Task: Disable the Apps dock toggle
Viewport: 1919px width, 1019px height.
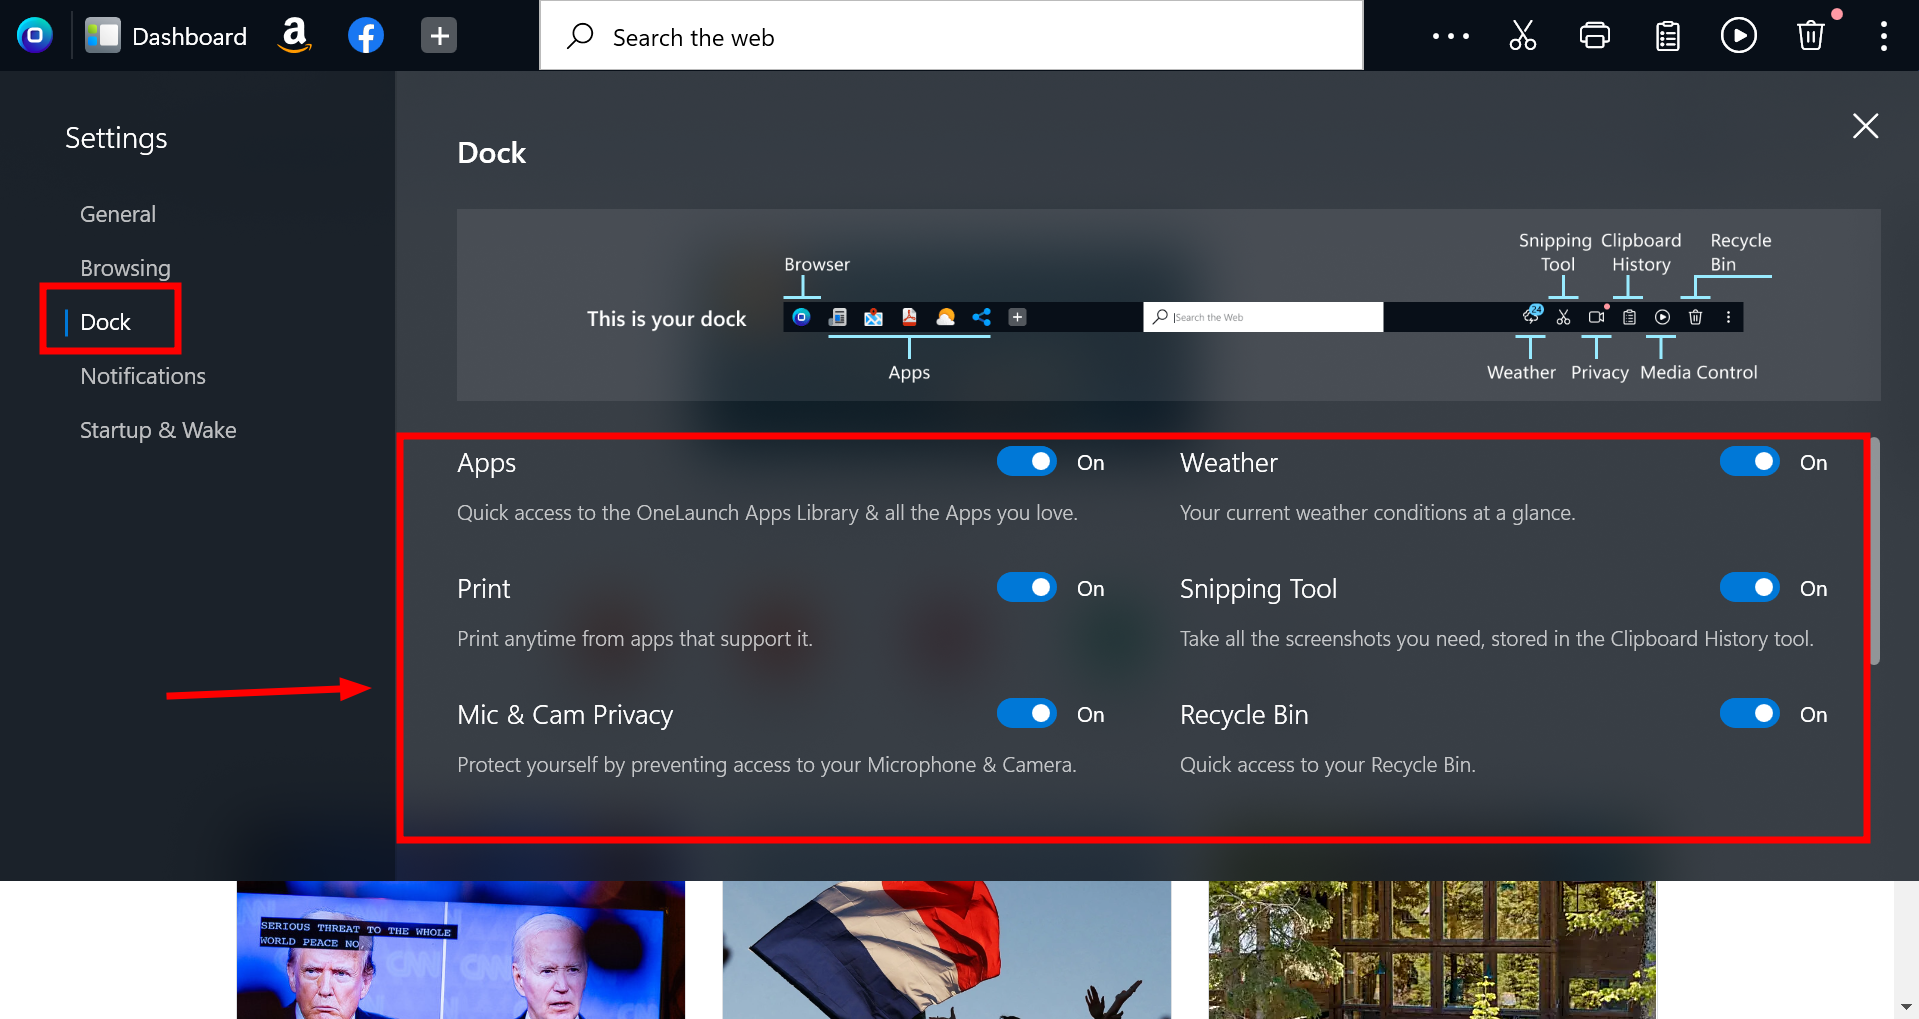Action: (1026, 461)
